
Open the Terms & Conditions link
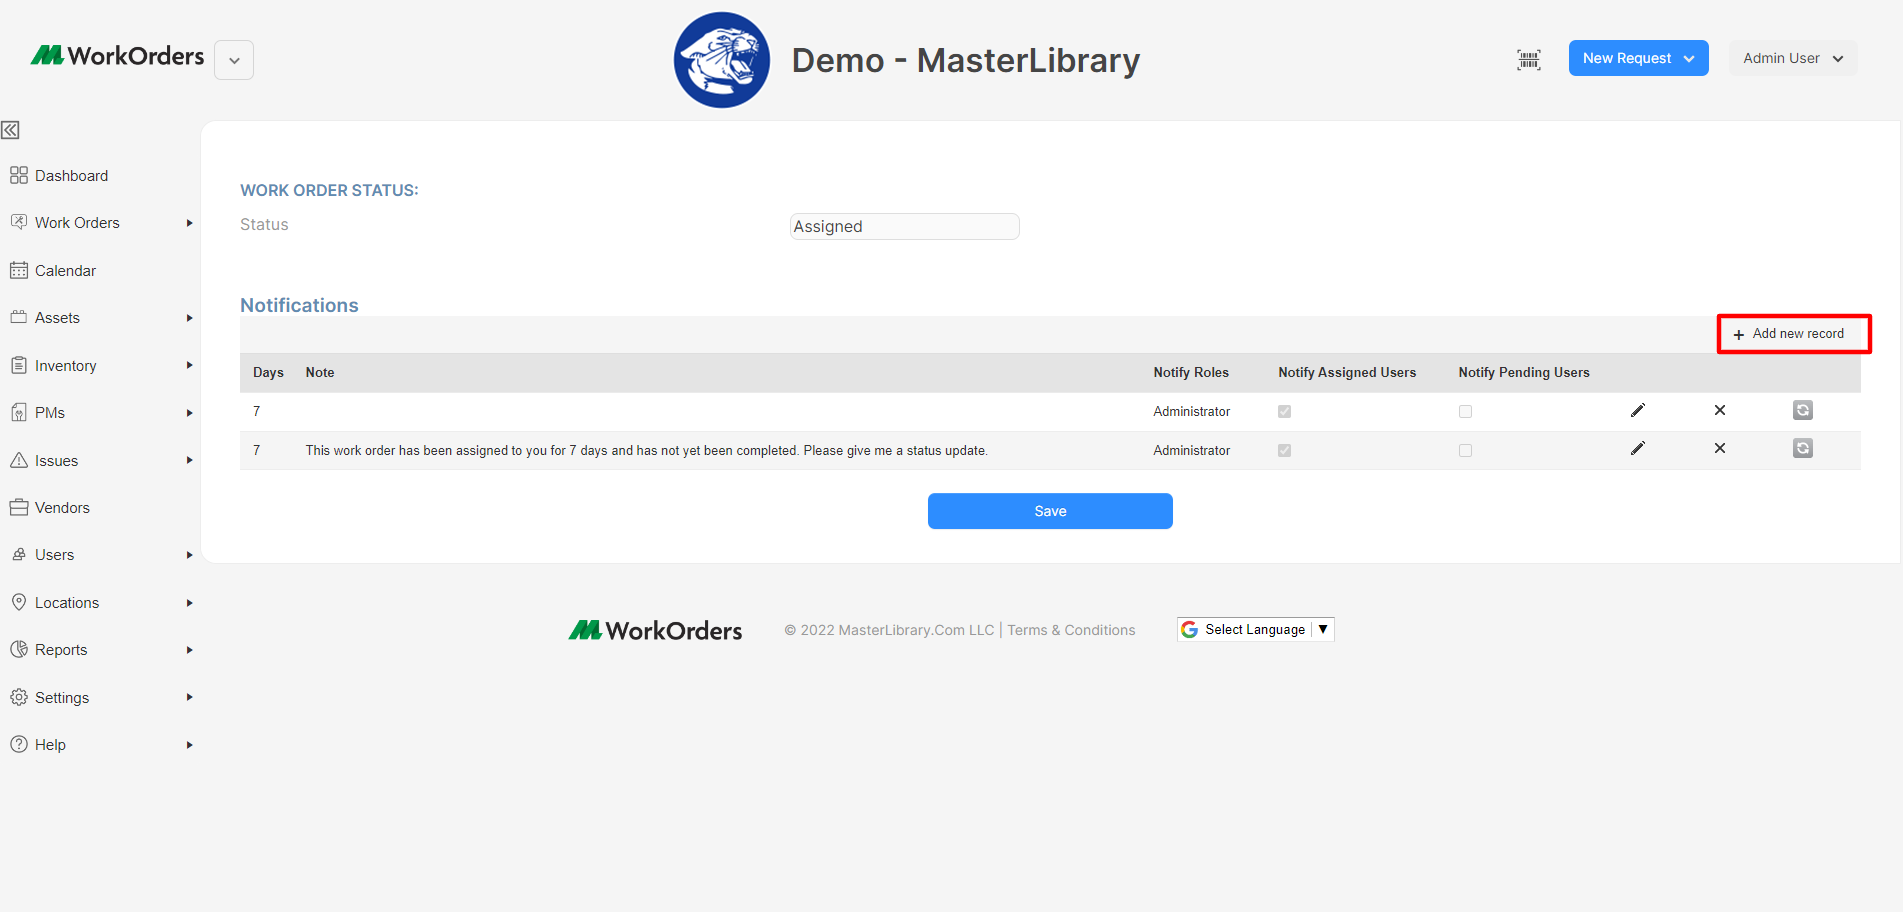coord(1071,630)
